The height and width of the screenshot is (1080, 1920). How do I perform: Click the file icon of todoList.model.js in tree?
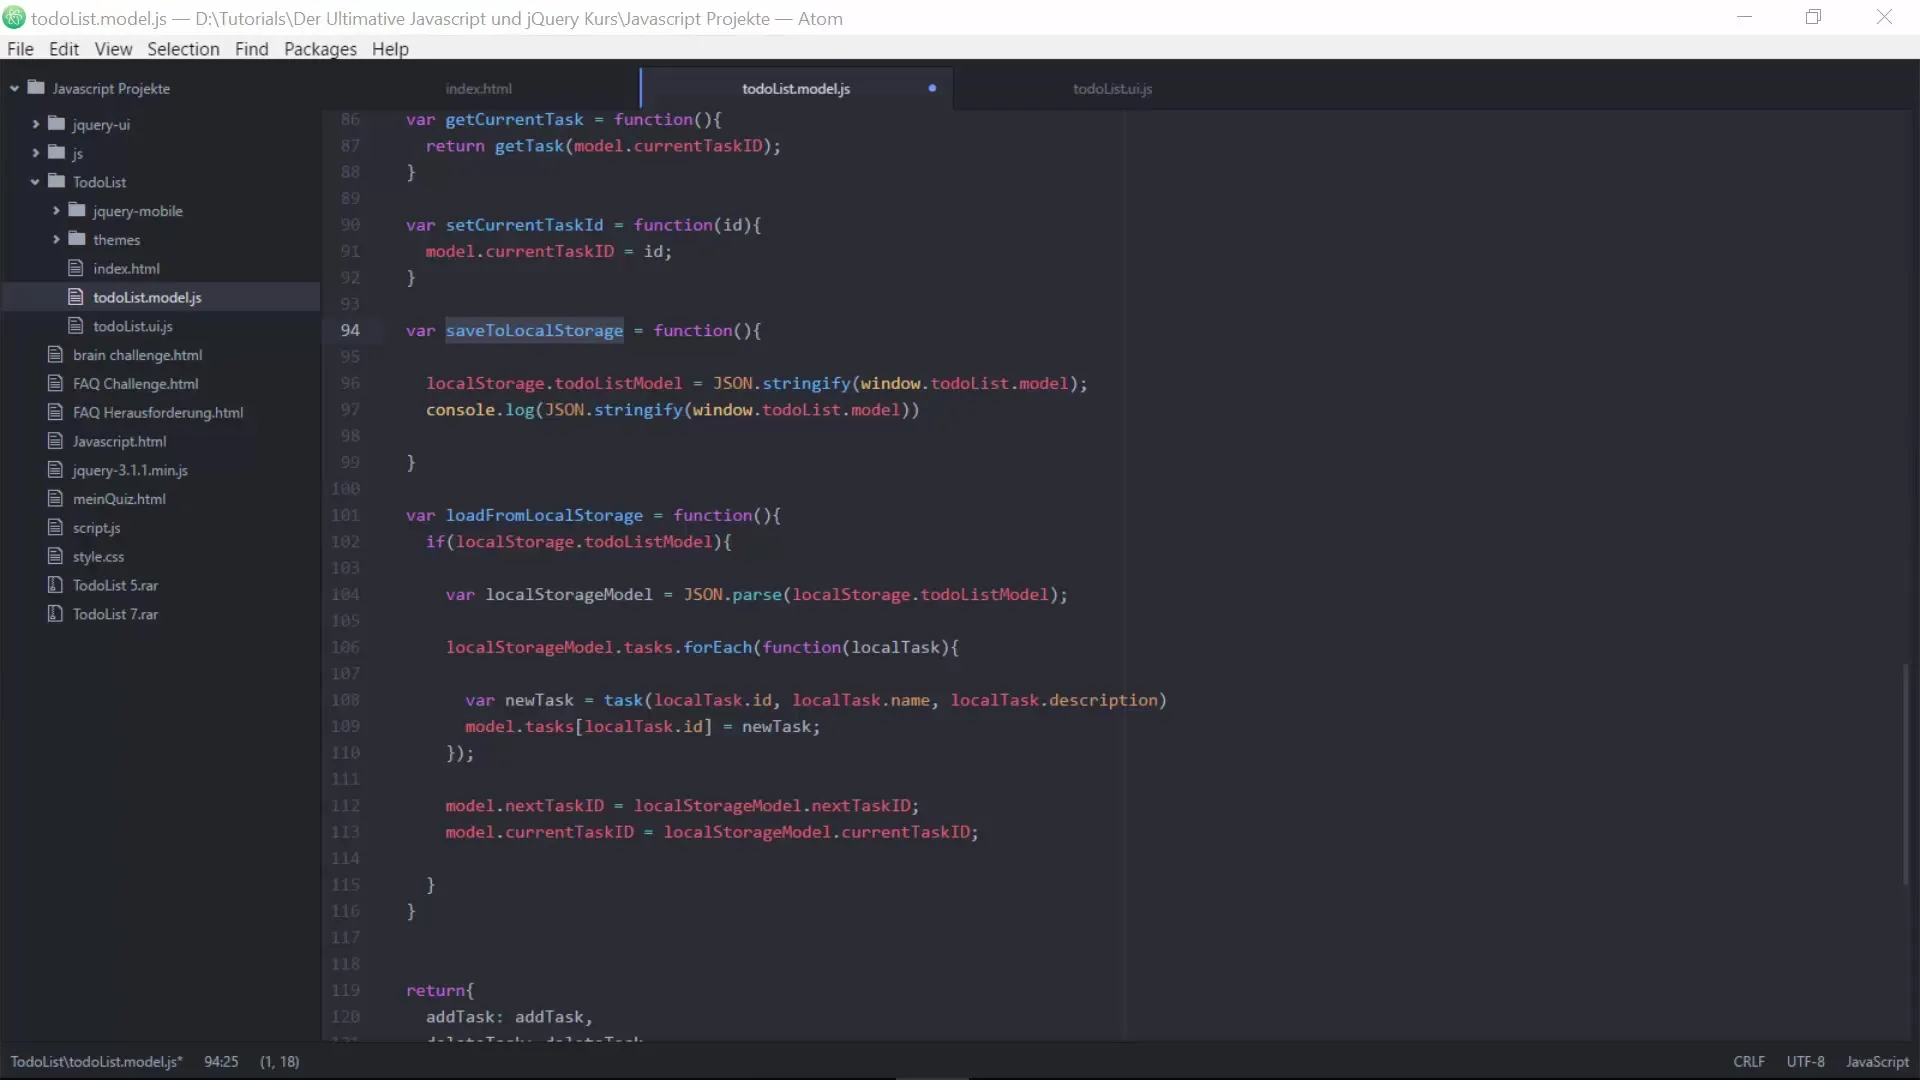click(75, 297)
